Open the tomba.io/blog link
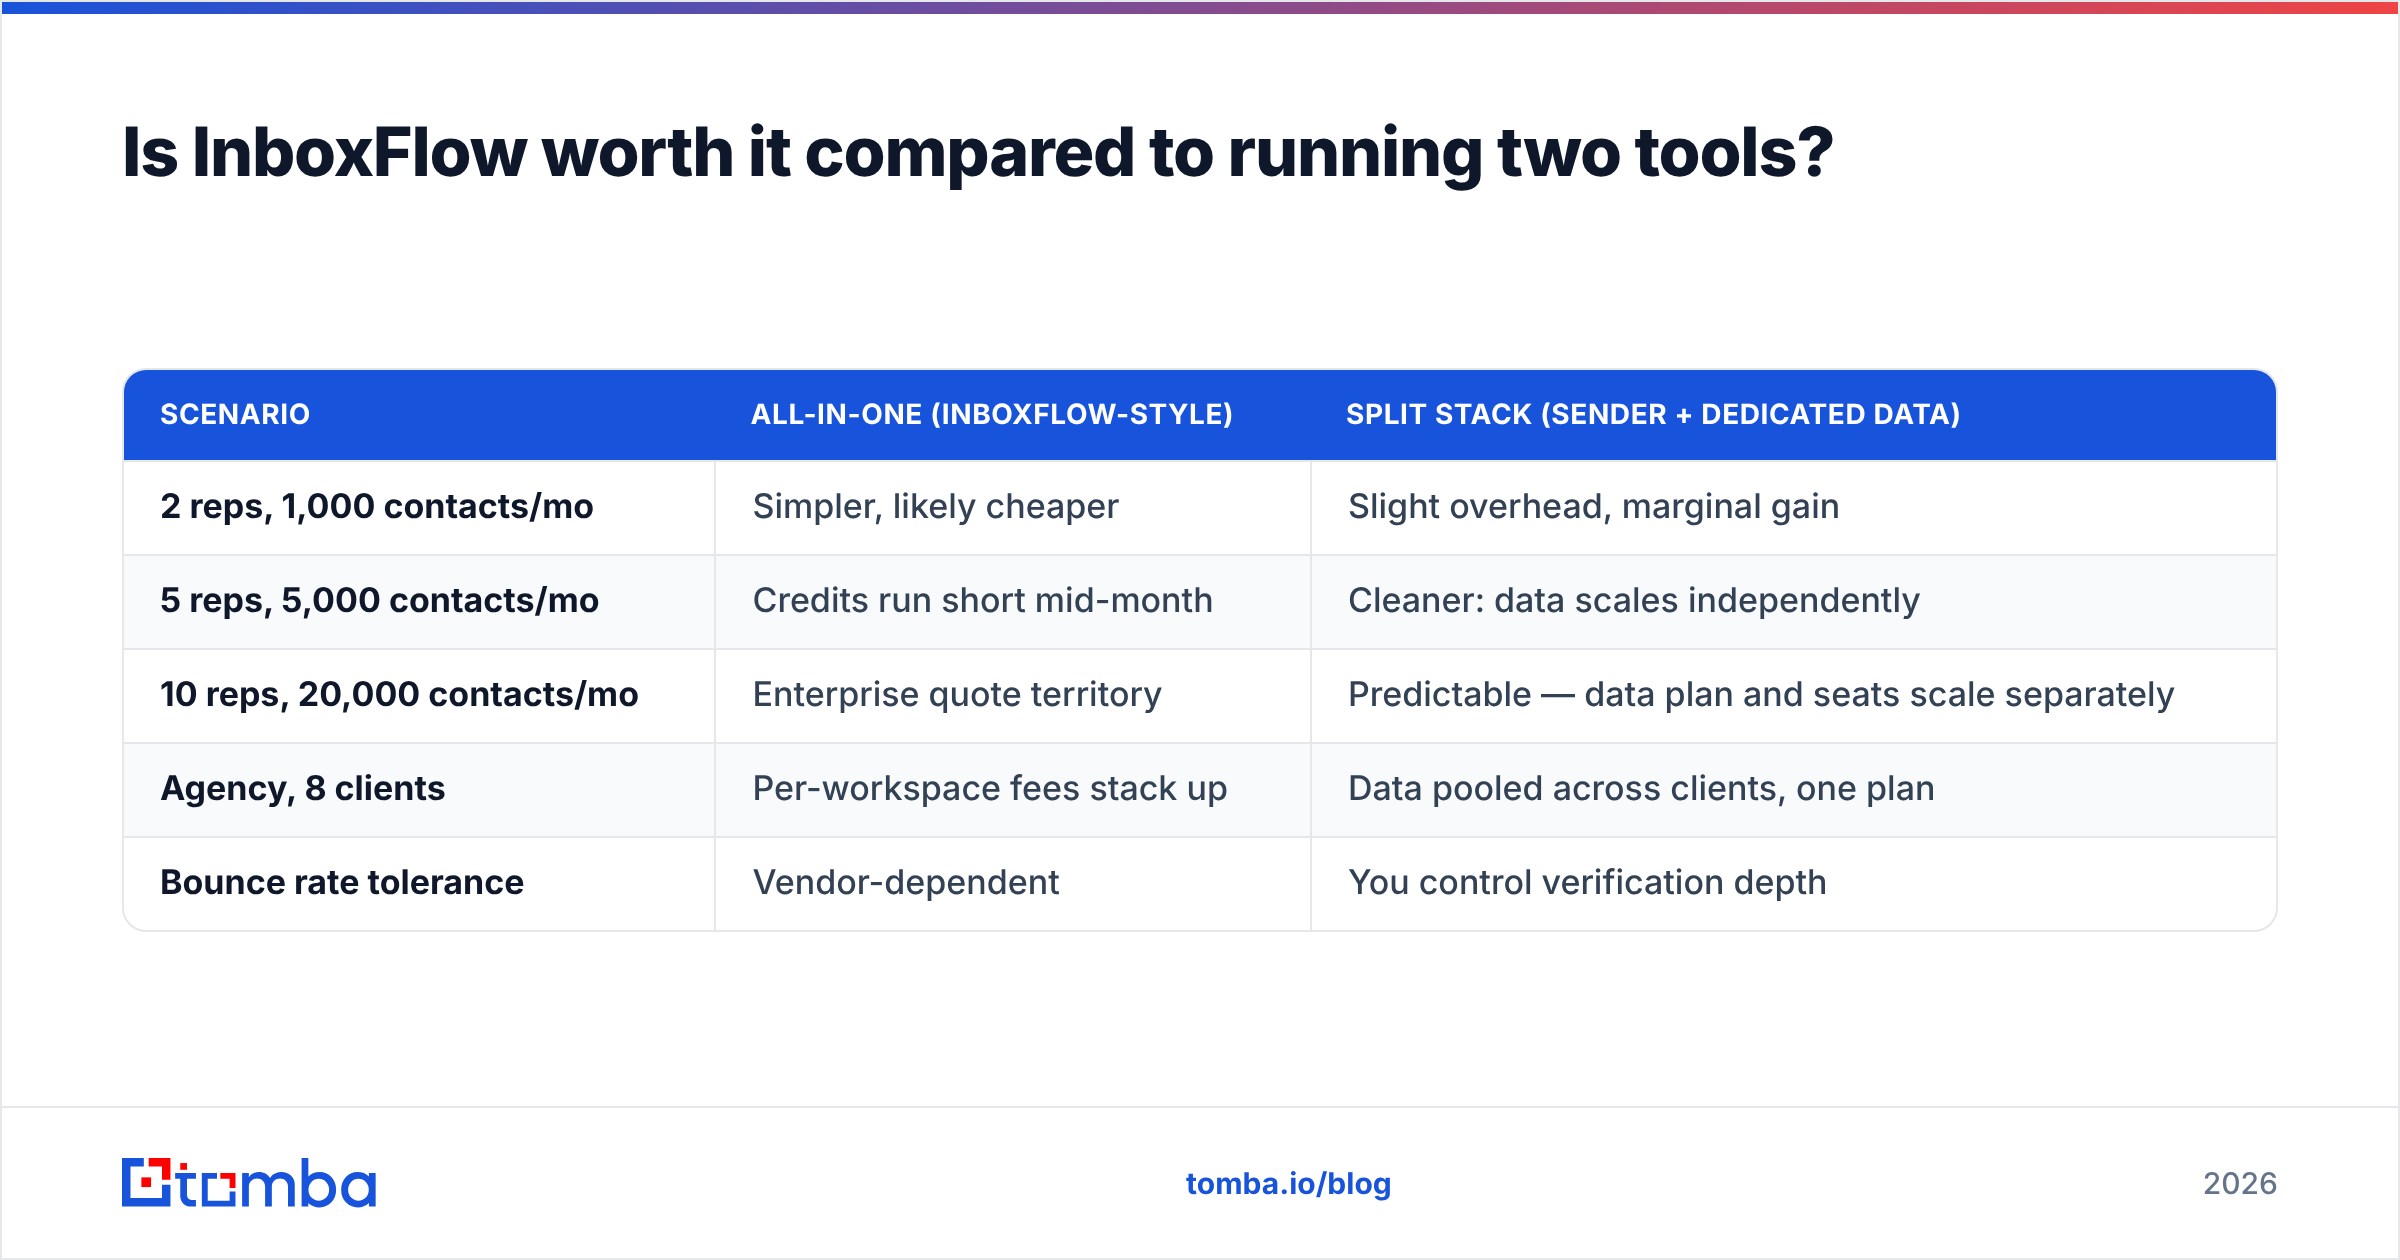Screen dimensions: 2400x1260 pos(1288,1184)
